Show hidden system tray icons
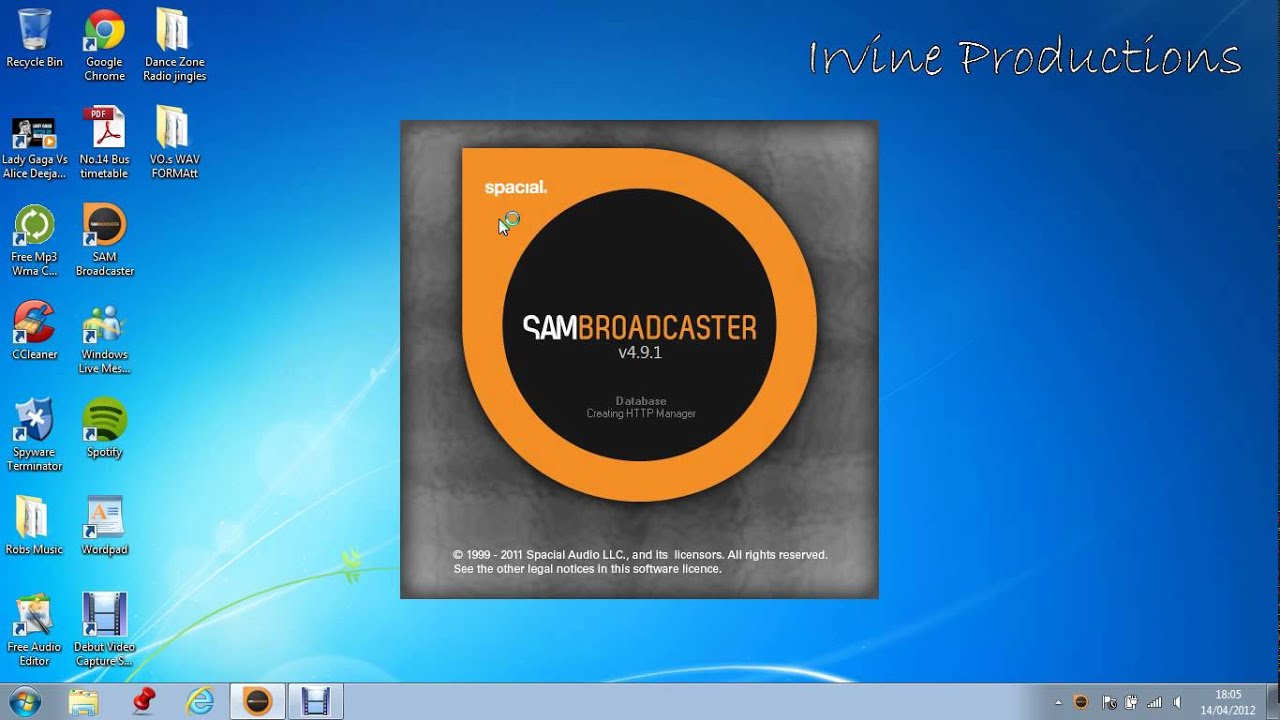 point(1057,702)
